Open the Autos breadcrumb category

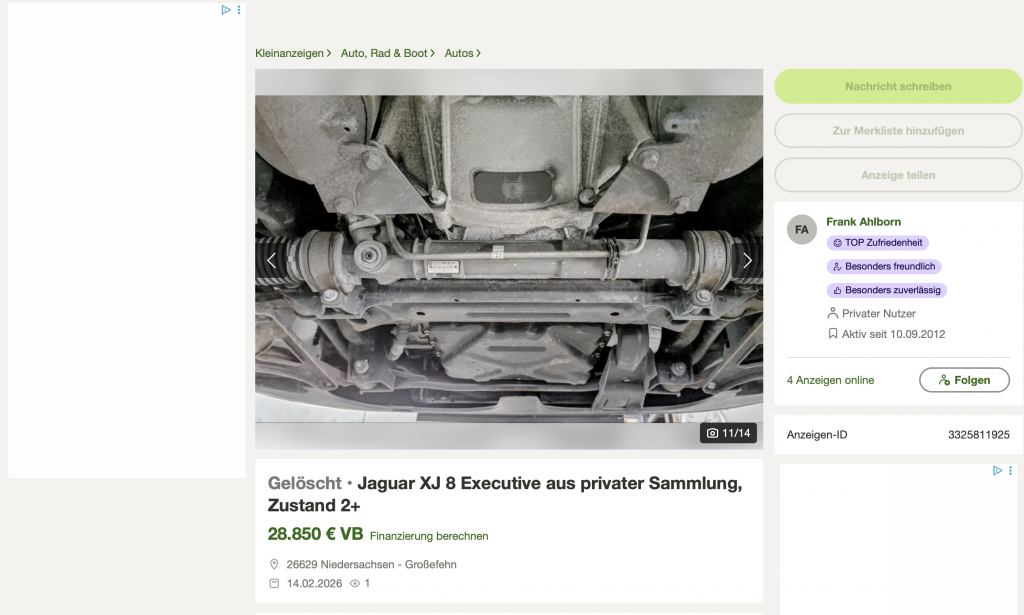pyautogui.click(x=462, y=53)
